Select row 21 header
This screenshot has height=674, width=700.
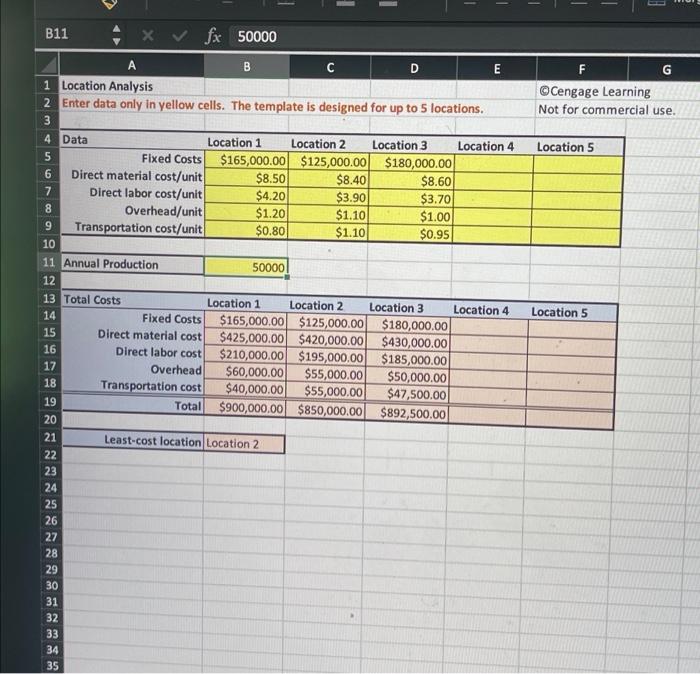[50, 437]
